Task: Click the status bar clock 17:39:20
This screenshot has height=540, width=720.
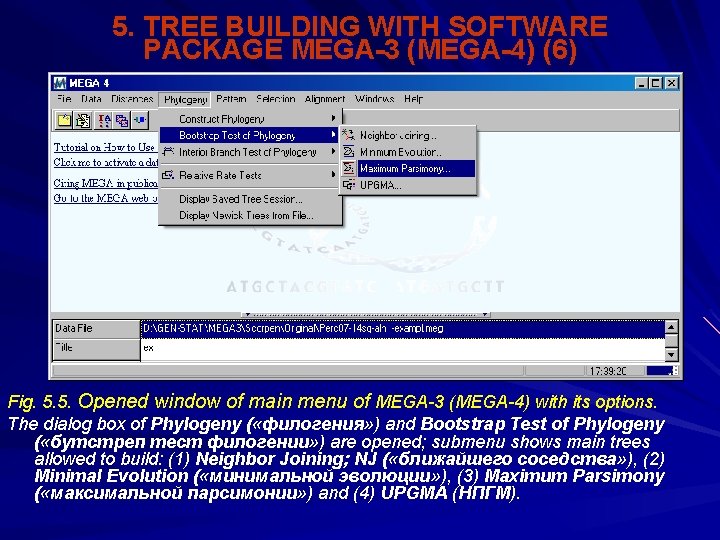Action: (x=608, y=371)
